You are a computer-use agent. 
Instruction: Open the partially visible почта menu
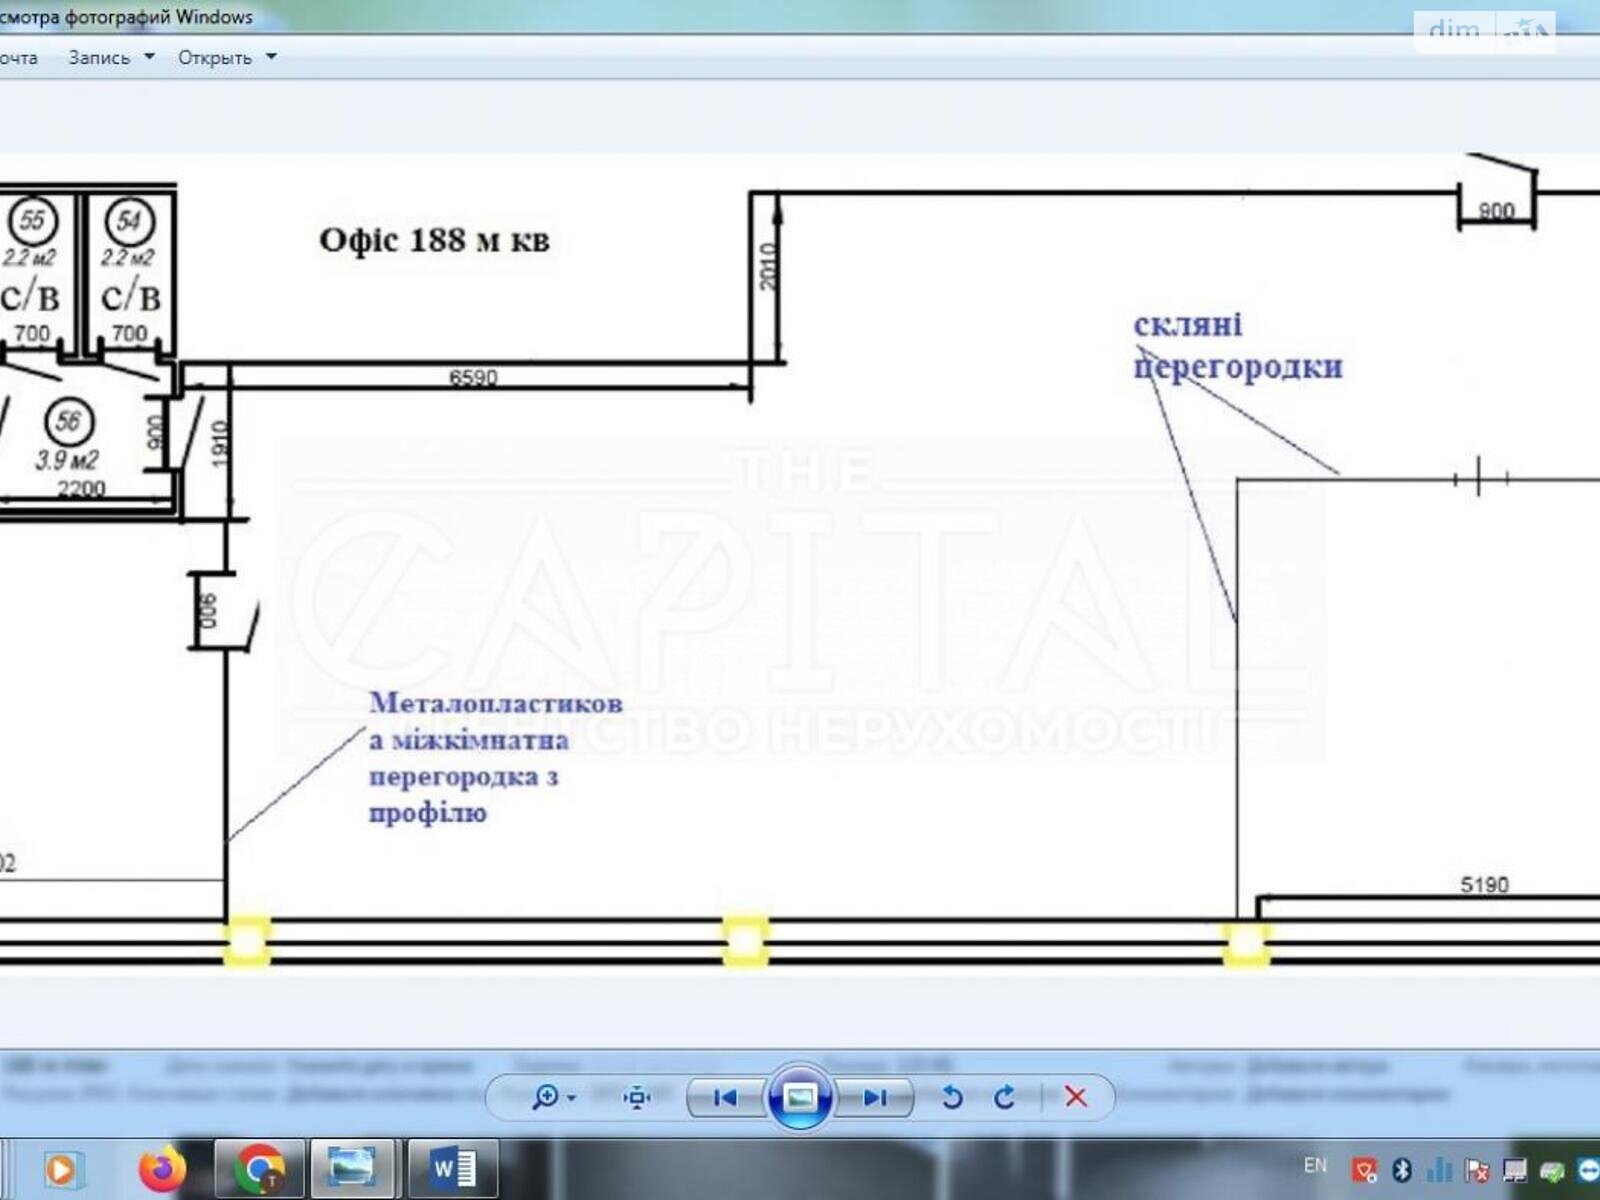coord(18,58)
